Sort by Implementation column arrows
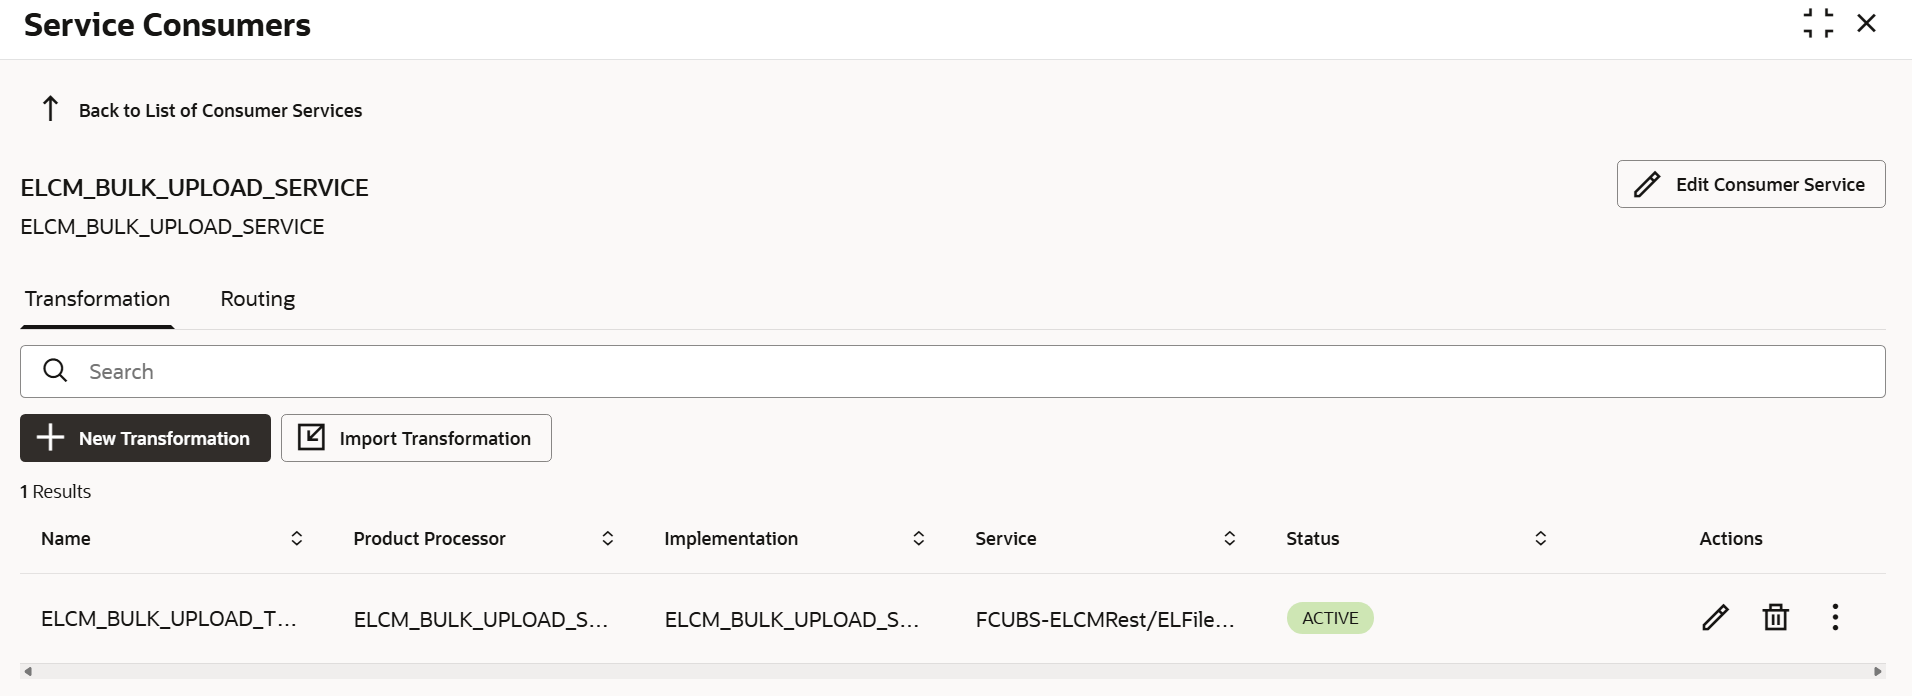The image size is (1912, 696). tap(918, 538)
